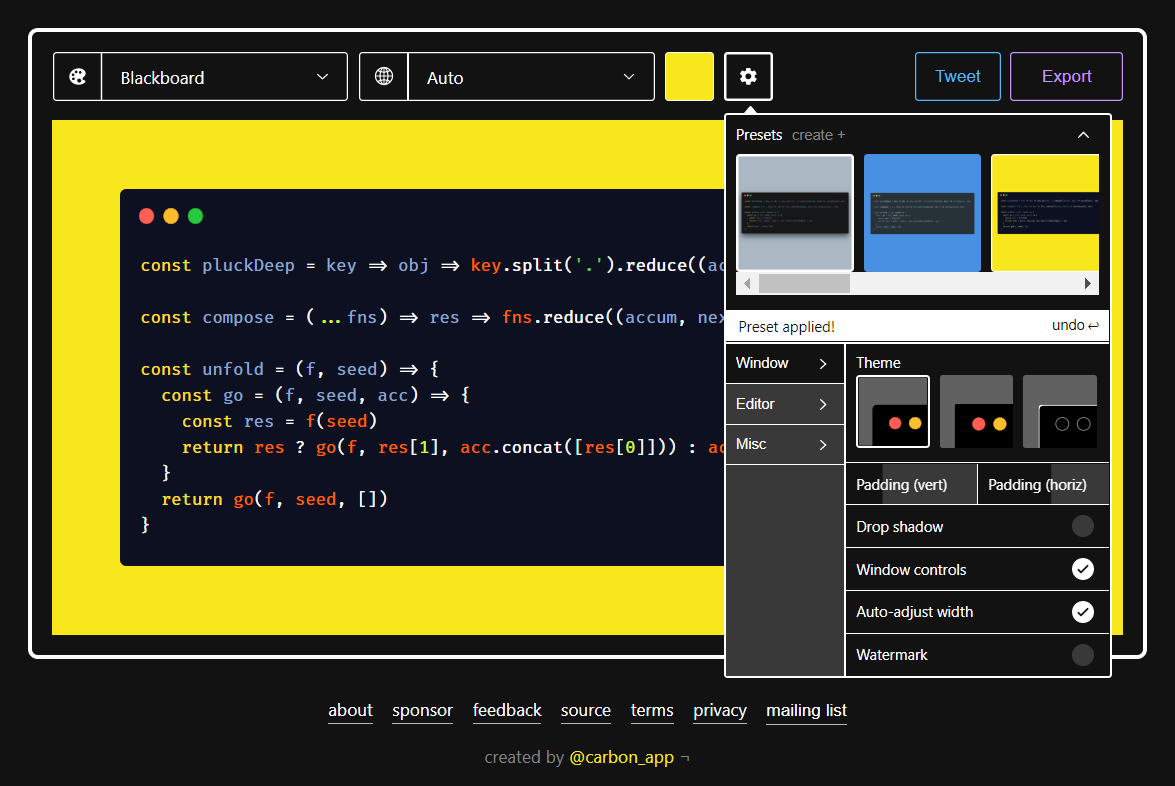Click the 'const pluckDeep' code line
1175x786 pixels.
pyautogui.click(x=432, y=265)
